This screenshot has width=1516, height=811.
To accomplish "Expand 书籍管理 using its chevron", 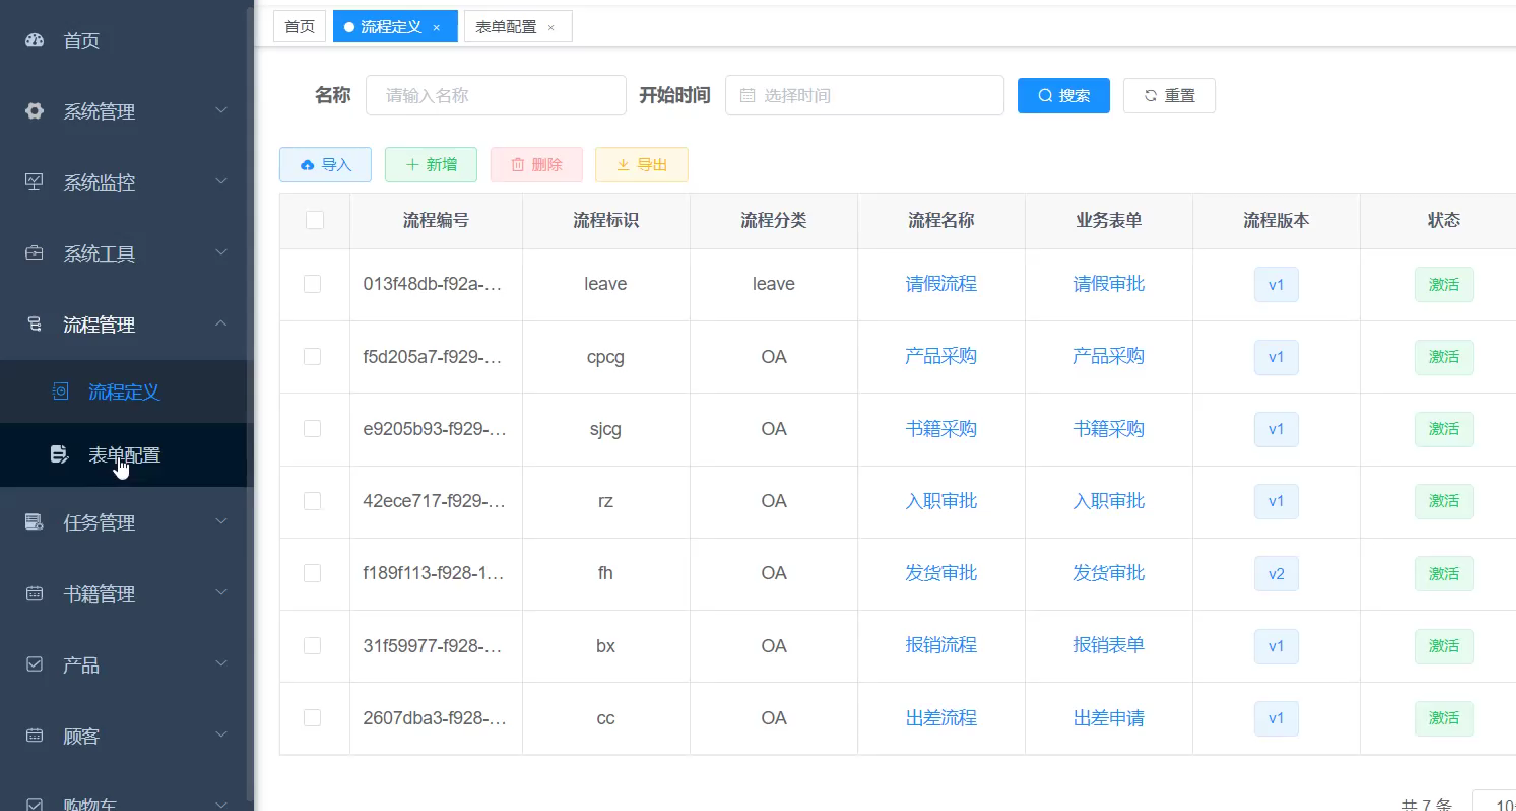I will pos(221,592).
